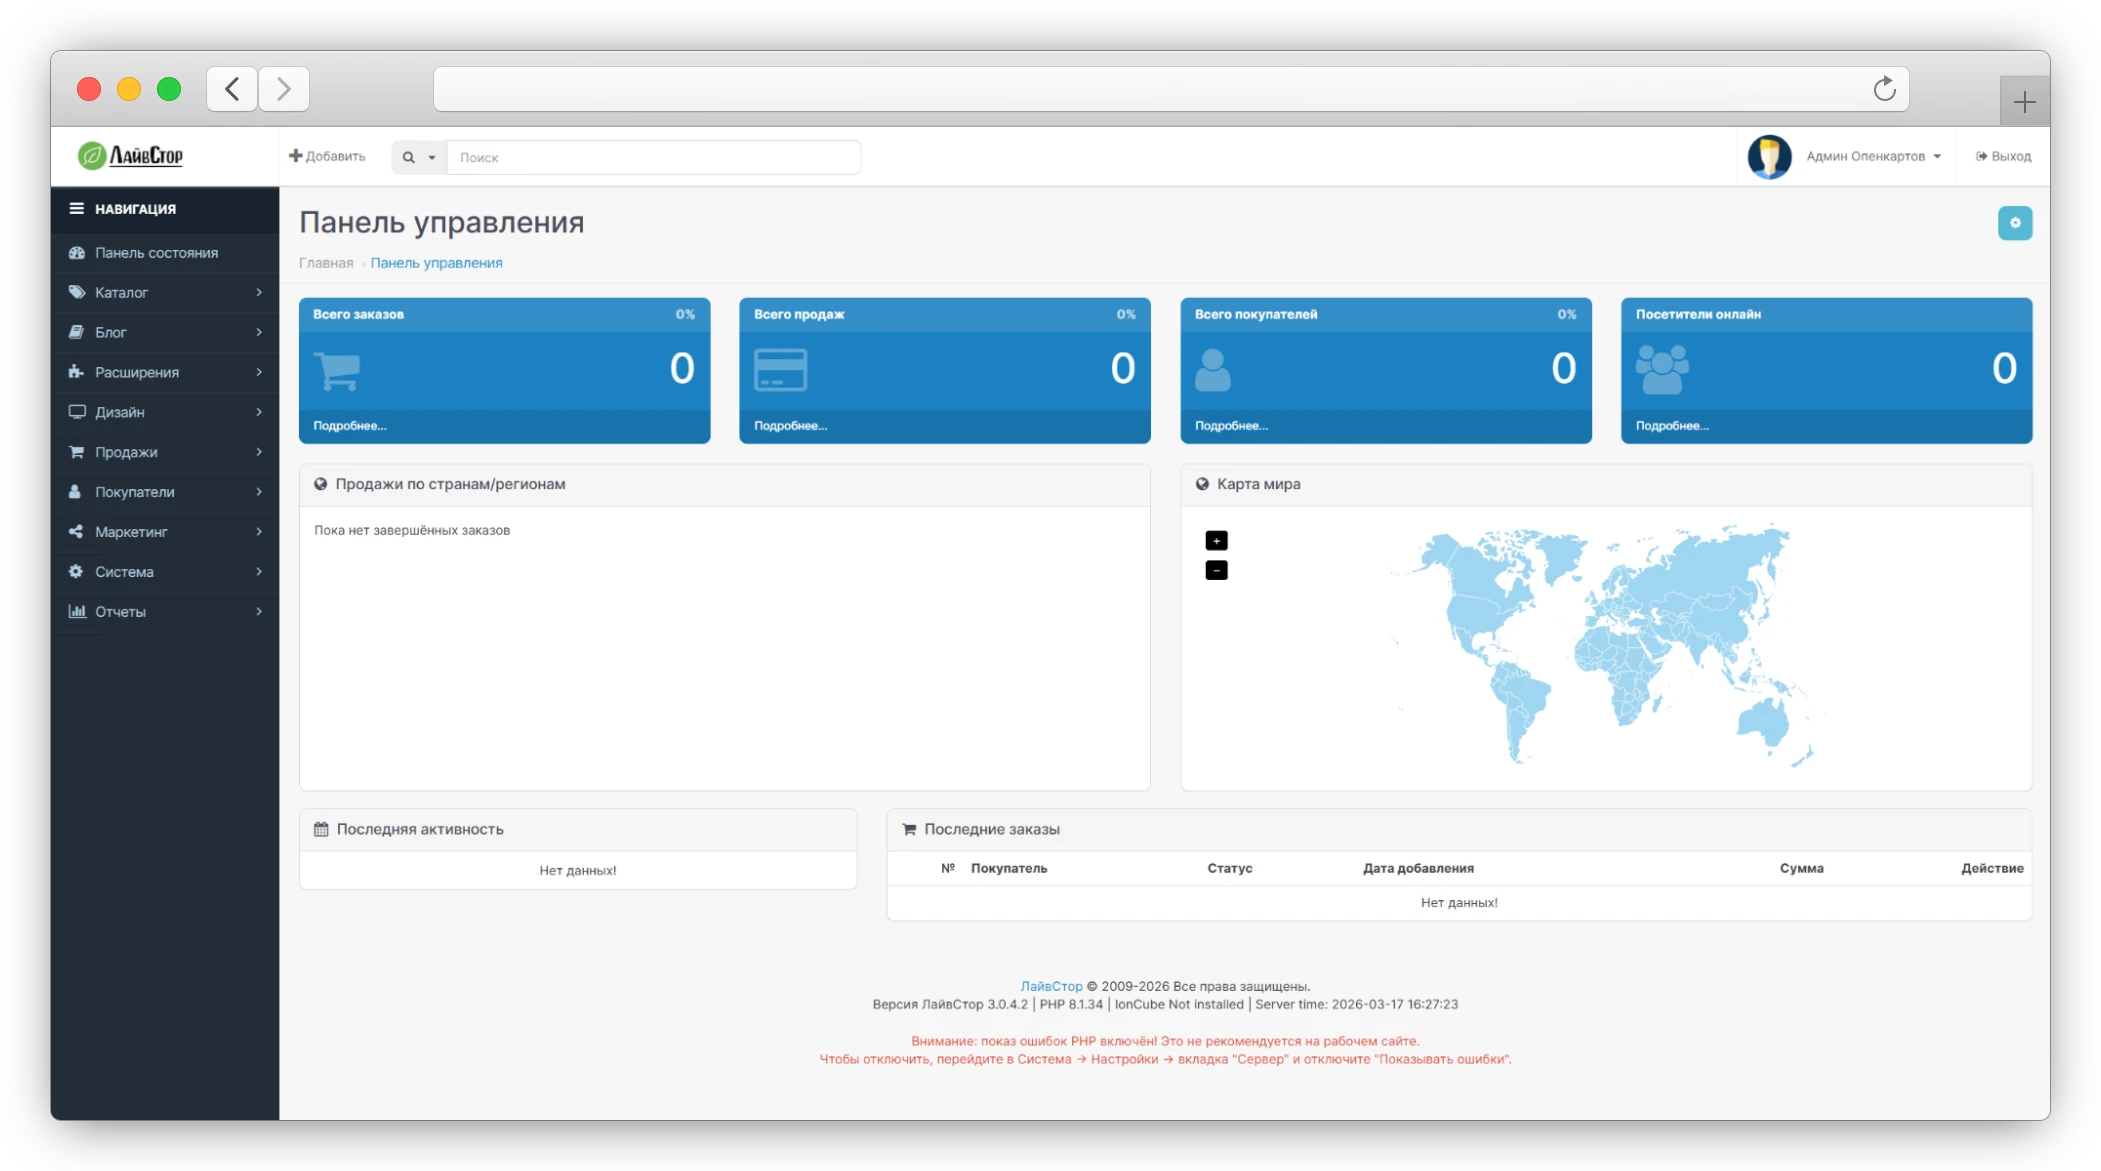Click the browser forward arrow
This screenshot has width=2101, height=1171.
(x=284, y=89)
